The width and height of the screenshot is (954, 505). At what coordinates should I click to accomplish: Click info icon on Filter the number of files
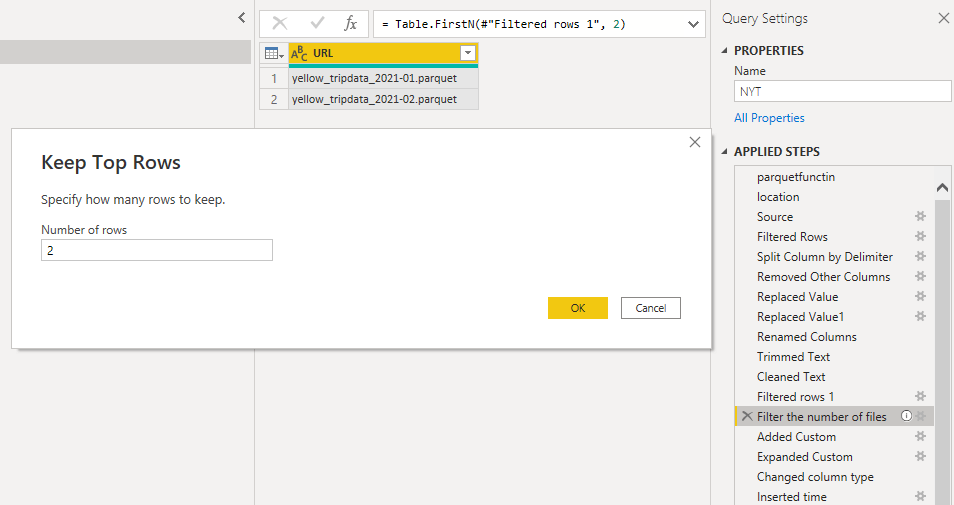[x=906, y=417]
